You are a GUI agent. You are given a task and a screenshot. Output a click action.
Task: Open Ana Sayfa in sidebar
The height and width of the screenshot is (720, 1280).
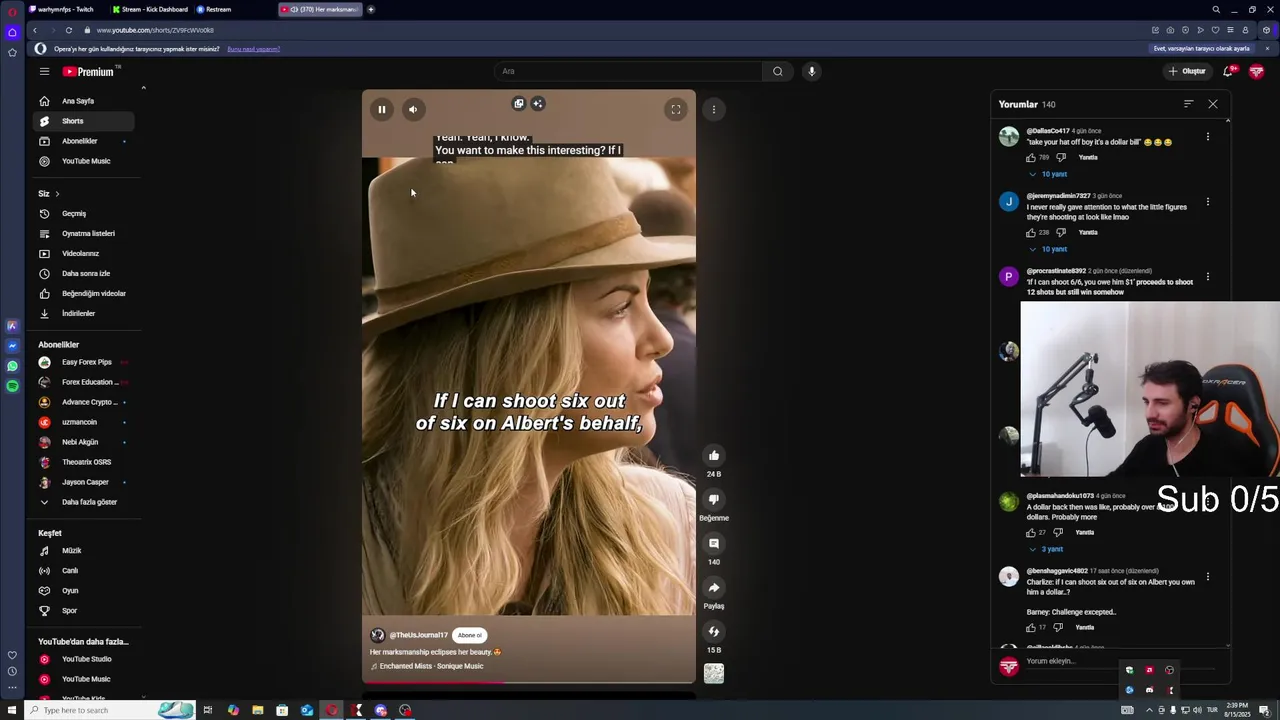(x=83, y=101)
